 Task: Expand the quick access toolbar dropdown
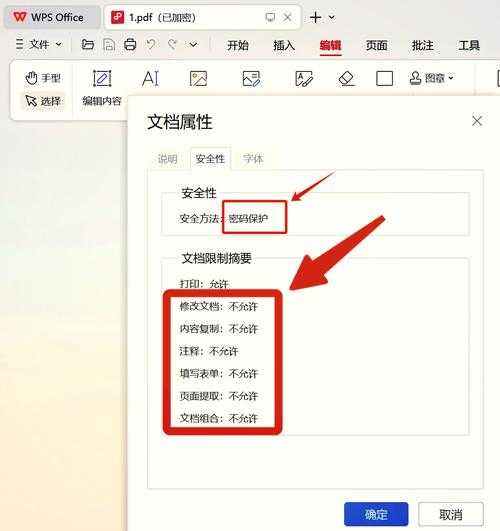pos(193,44)
